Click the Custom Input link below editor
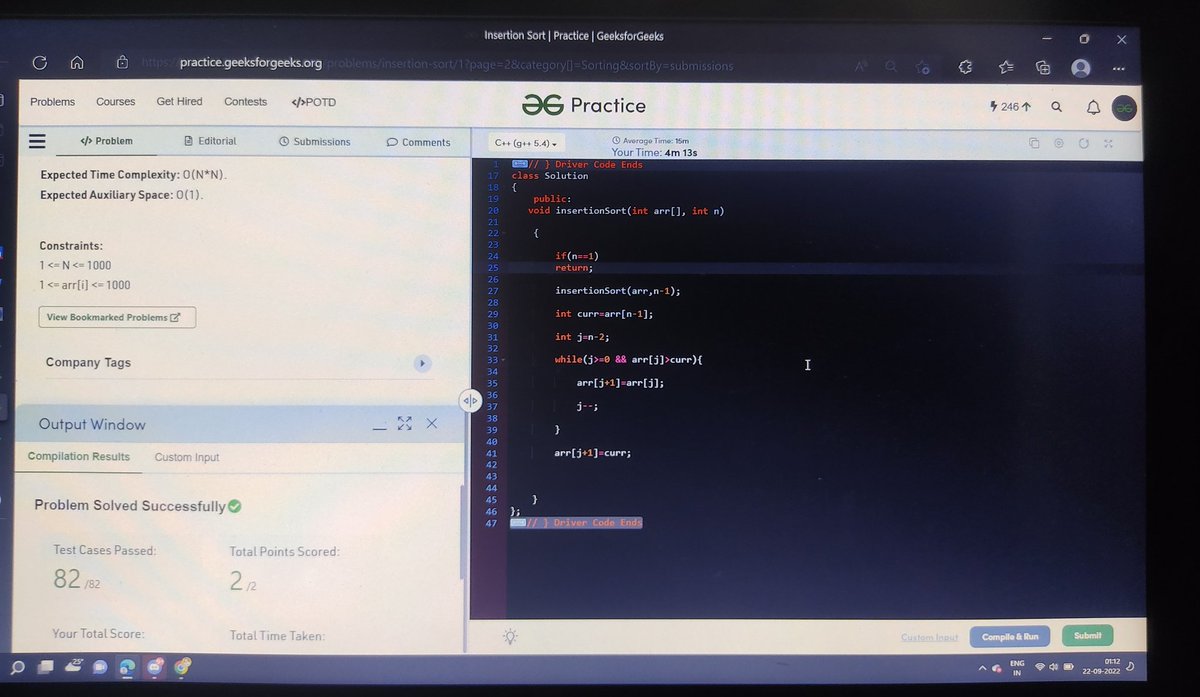The width and height of the screenshot is (1200, 697). click(929, 637)
